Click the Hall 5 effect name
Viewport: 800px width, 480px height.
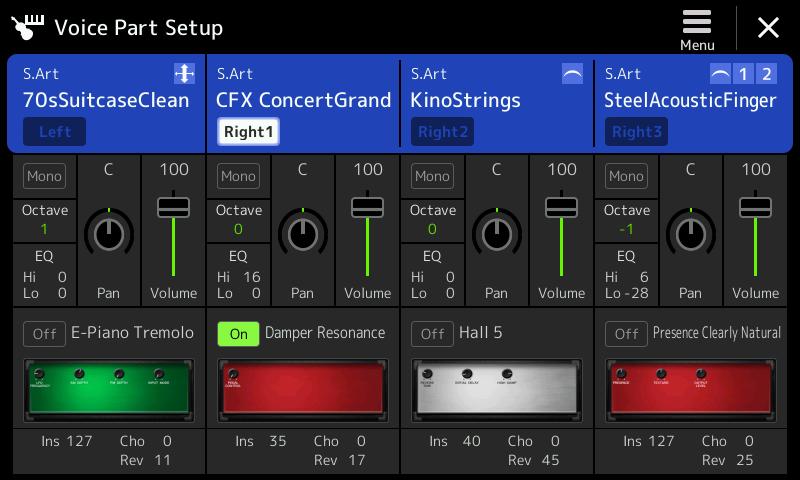481,333
